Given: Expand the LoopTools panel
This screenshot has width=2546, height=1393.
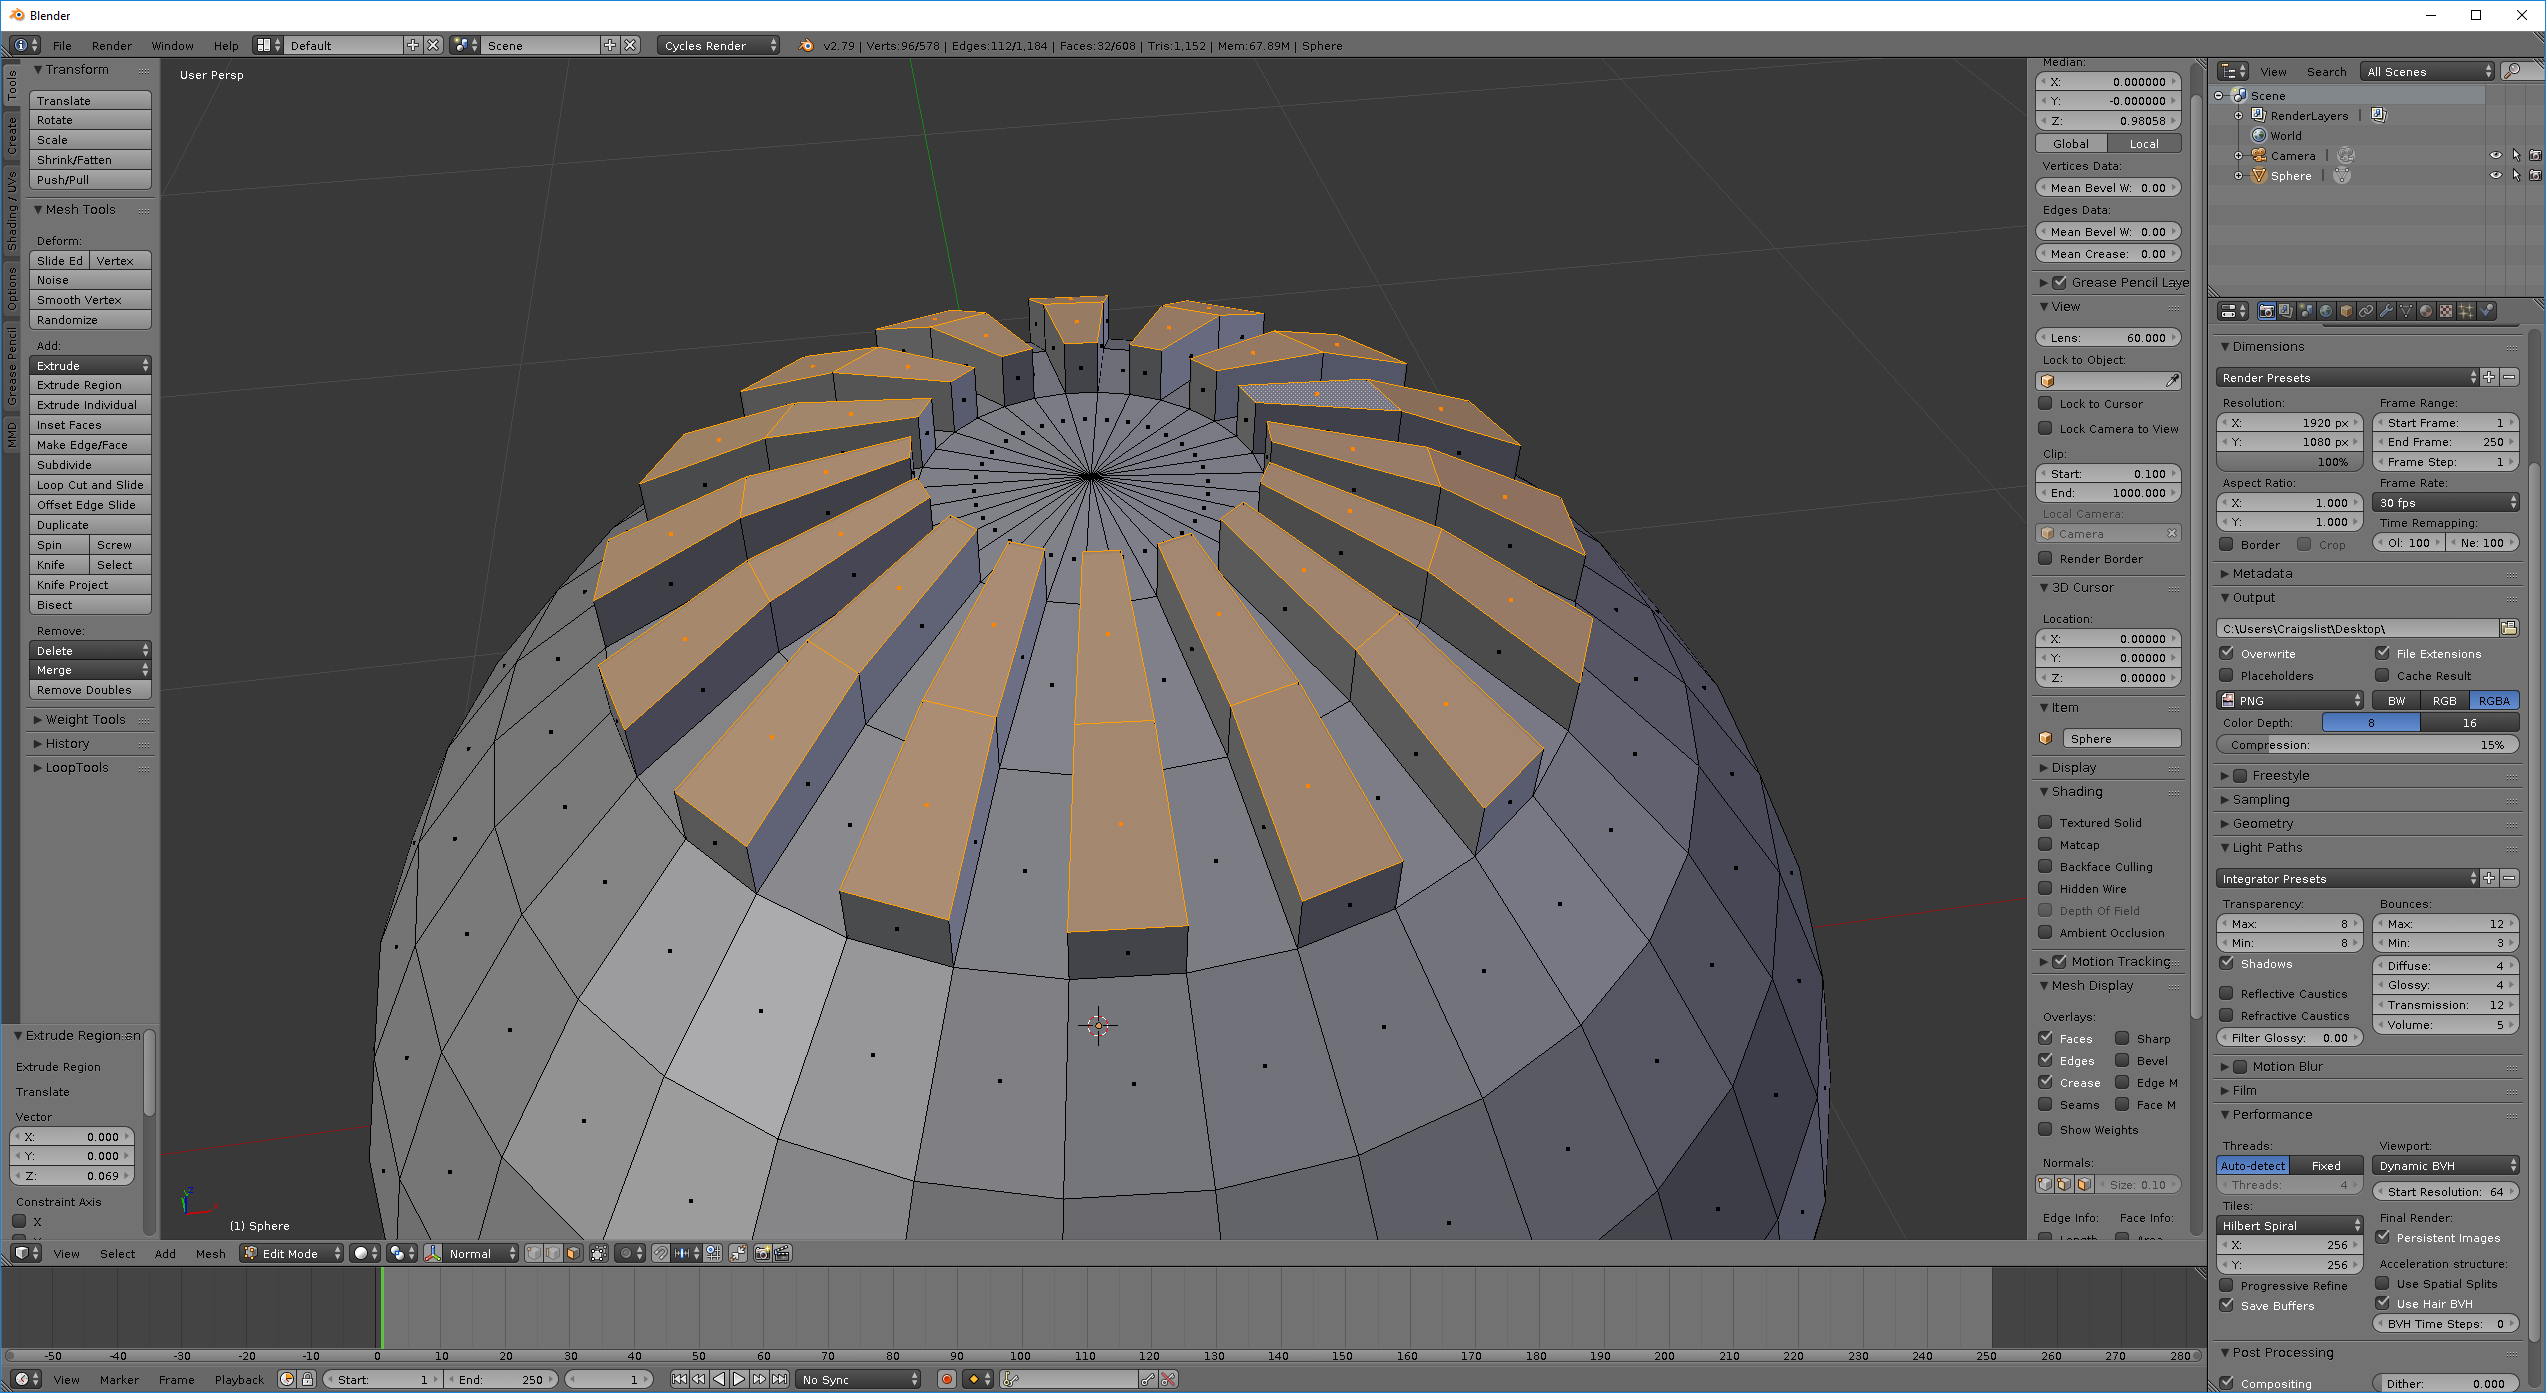Looking at the screenshot, I should pos(77,767).
